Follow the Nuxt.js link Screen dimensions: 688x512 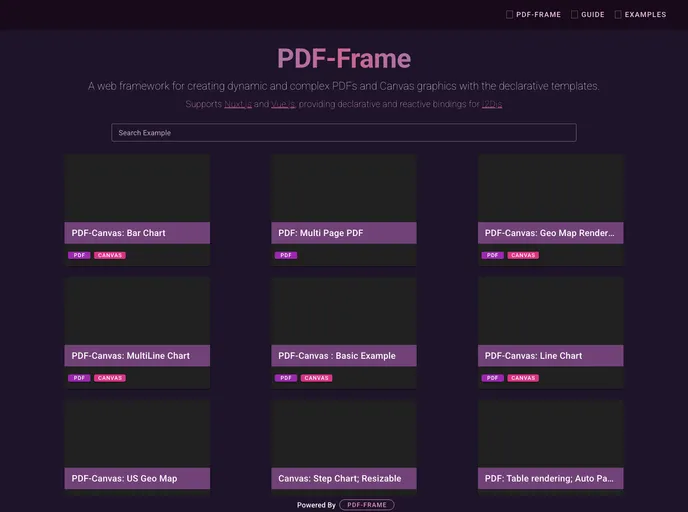[x=238, y=104]
